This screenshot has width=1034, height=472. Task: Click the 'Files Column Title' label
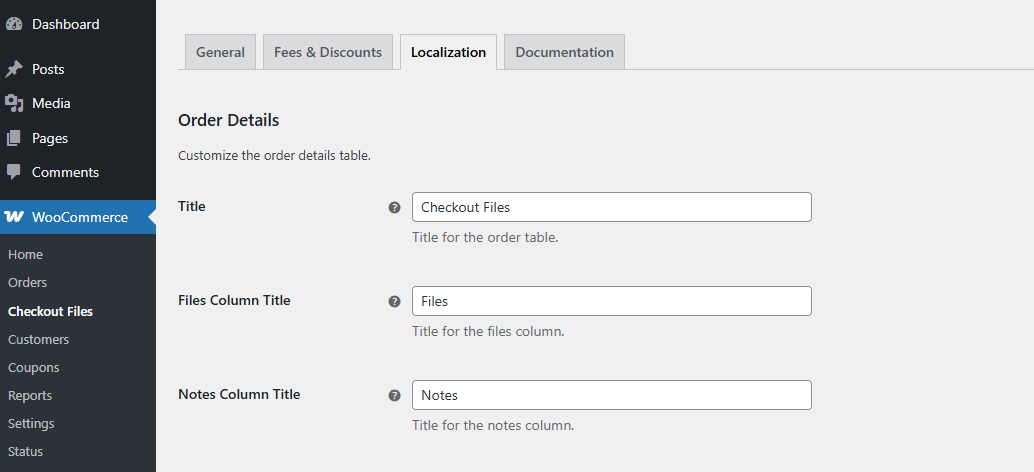coord(234,300)
